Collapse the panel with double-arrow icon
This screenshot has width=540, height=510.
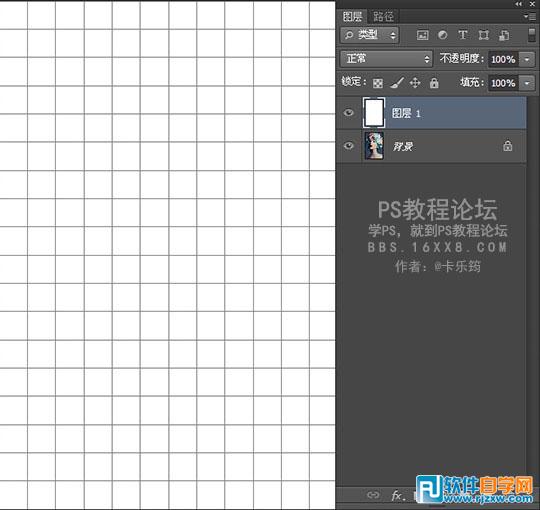pos(518,4)
